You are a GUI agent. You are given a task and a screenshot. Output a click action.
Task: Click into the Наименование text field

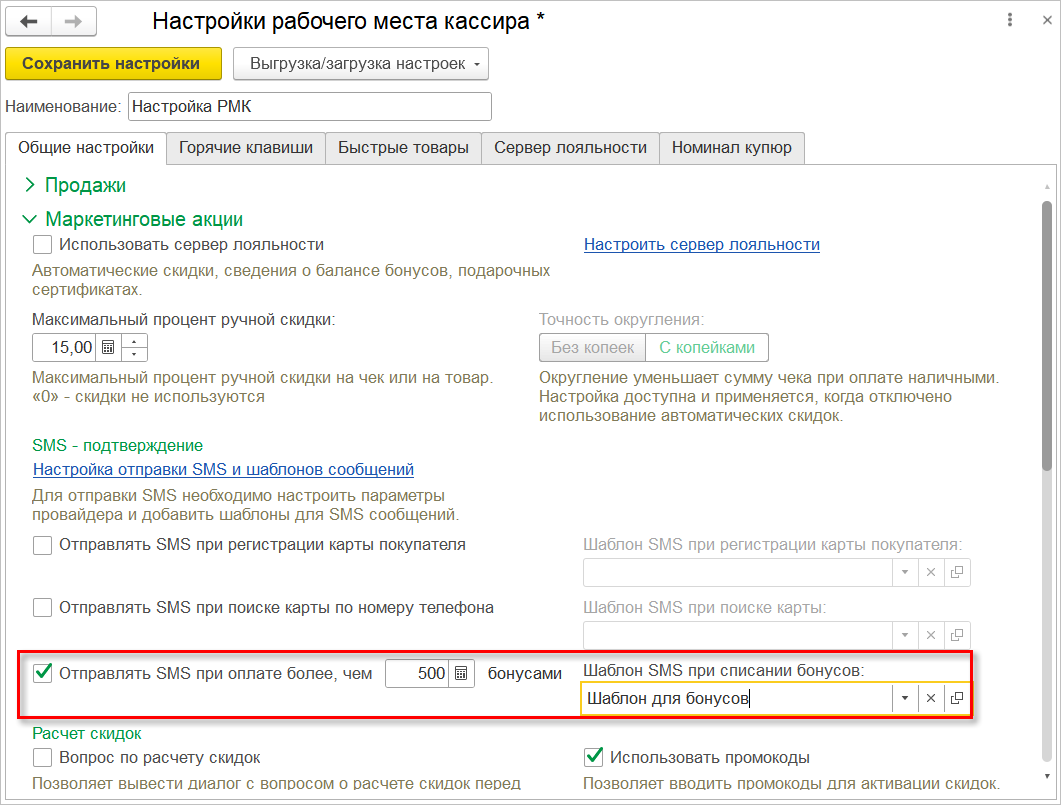click(309, 106)
